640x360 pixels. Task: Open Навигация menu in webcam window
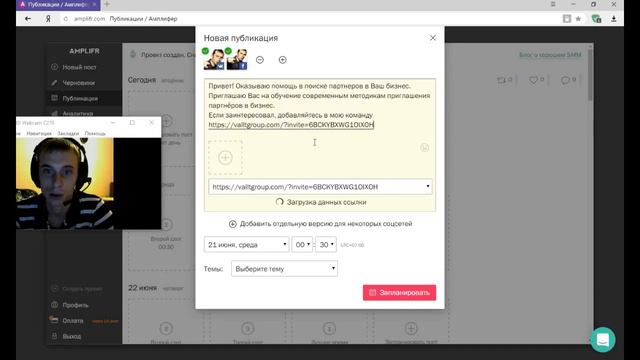point(39,133)
